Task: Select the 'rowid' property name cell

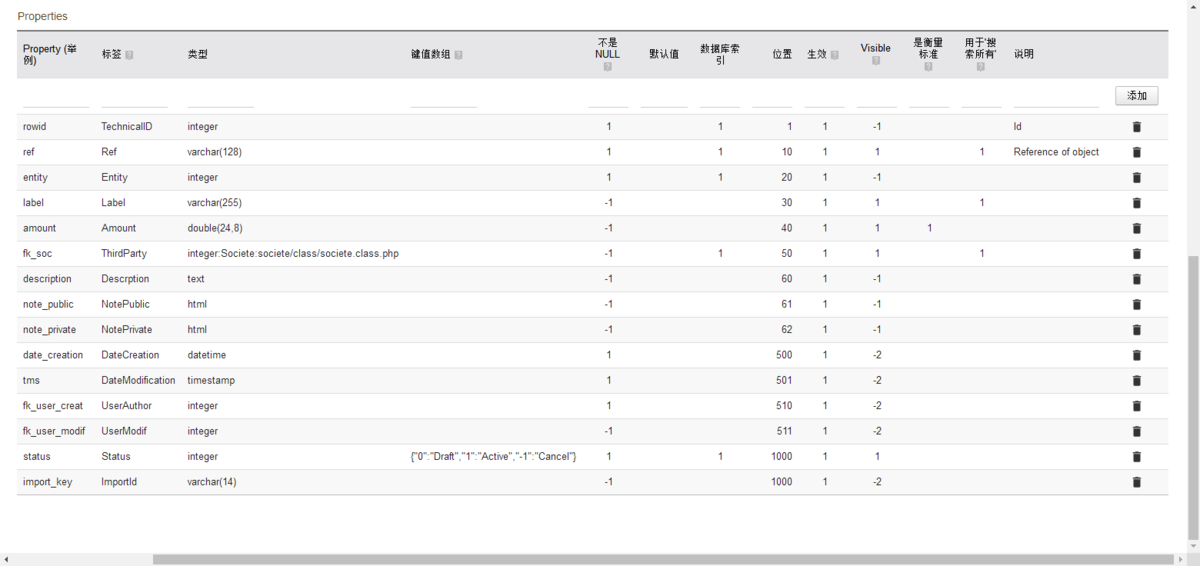Action: (x=35, y=127)
